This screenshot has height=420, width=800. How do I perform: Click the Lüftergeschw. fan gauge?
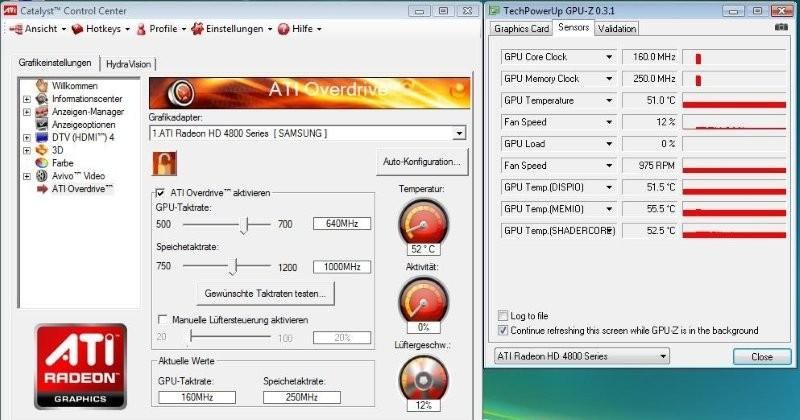click(423, 379)
